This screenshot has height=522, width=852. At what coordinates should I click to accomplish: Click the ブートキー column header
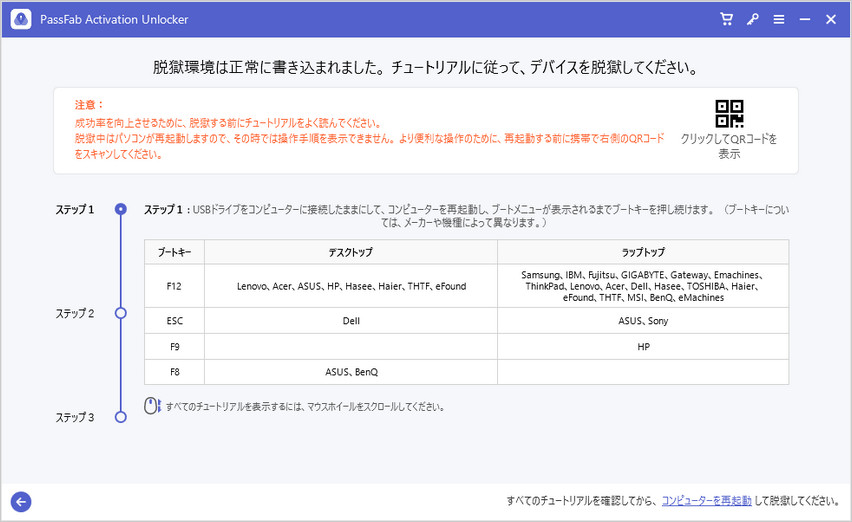(174, 252)
